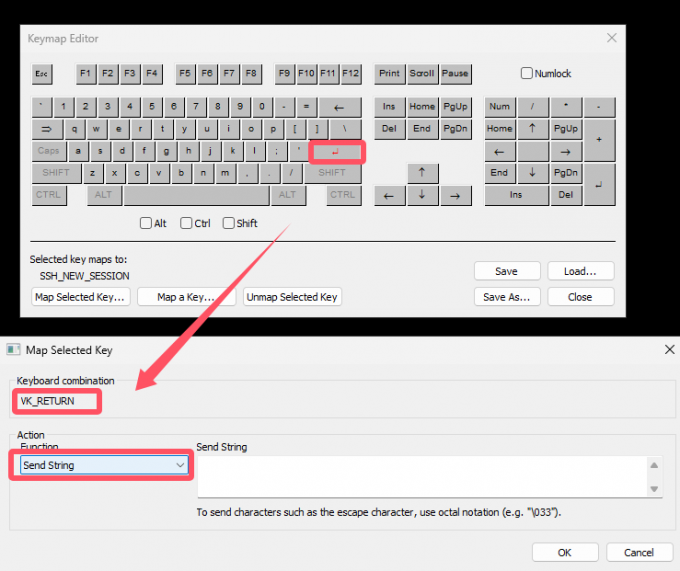Select the left SHIFT key
This screenshot has height=571, width=680.
(56, 173)
